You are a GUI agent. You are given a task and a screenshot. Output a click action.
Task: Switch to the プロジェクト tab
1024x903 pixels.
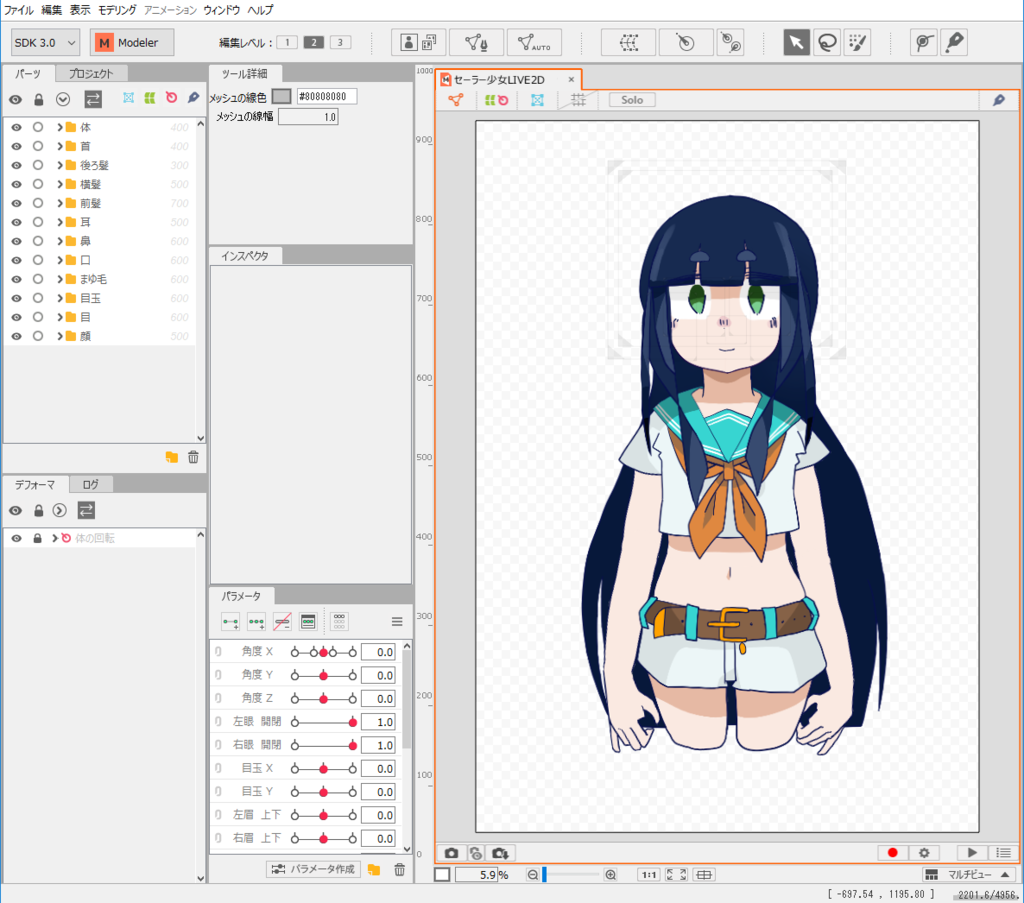[x=91, y=74]
